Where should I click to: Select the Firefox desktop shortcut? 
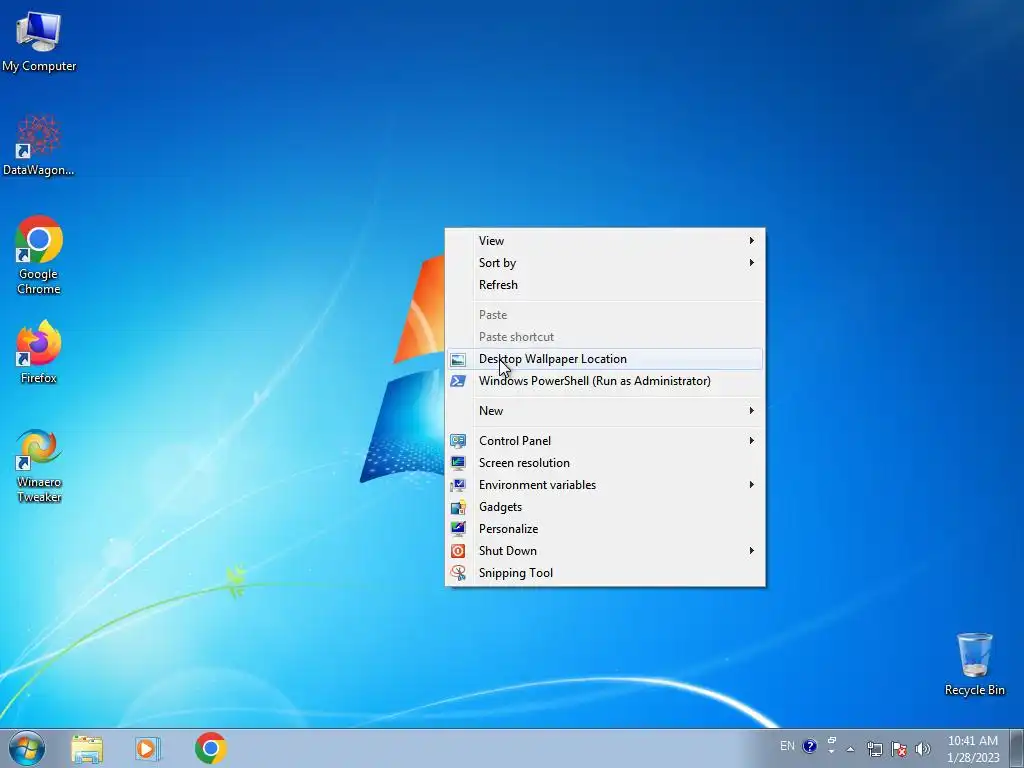pos(39,351)
